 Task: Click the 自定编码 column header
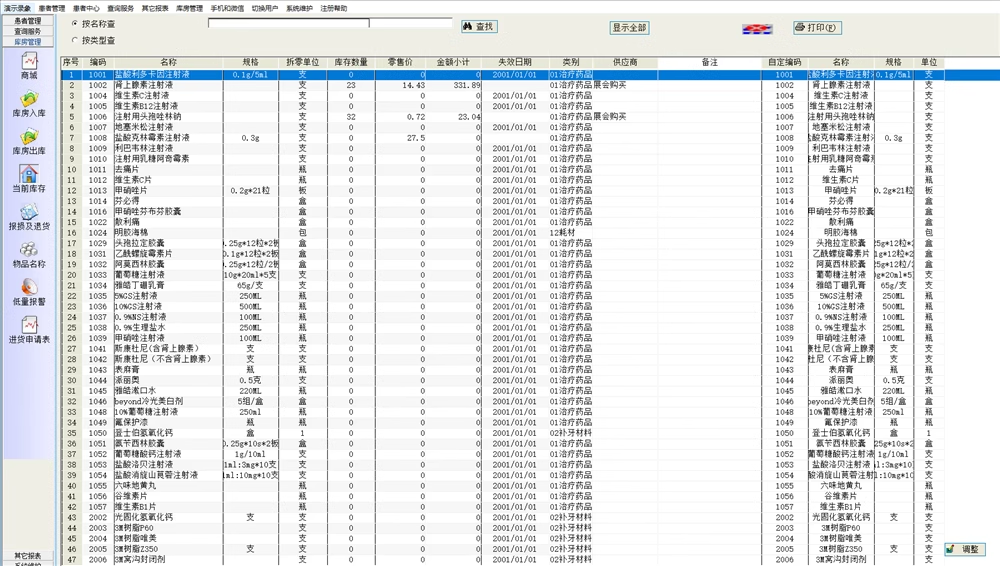coord(784,63)
